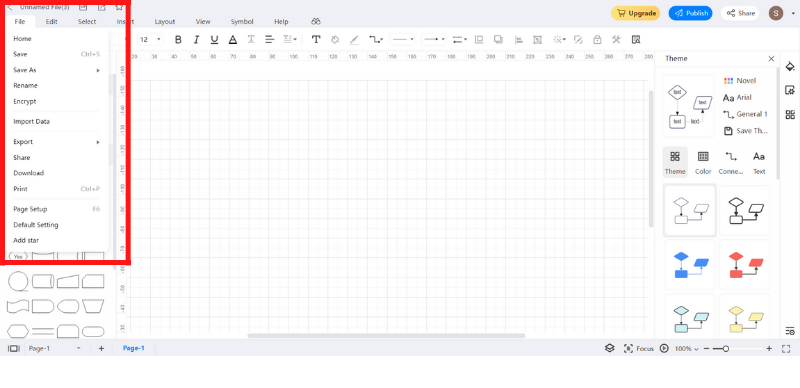Click the Publish button
Image resolution: width=800 pixels, height=388 pixels.
[x=690, y=13]
